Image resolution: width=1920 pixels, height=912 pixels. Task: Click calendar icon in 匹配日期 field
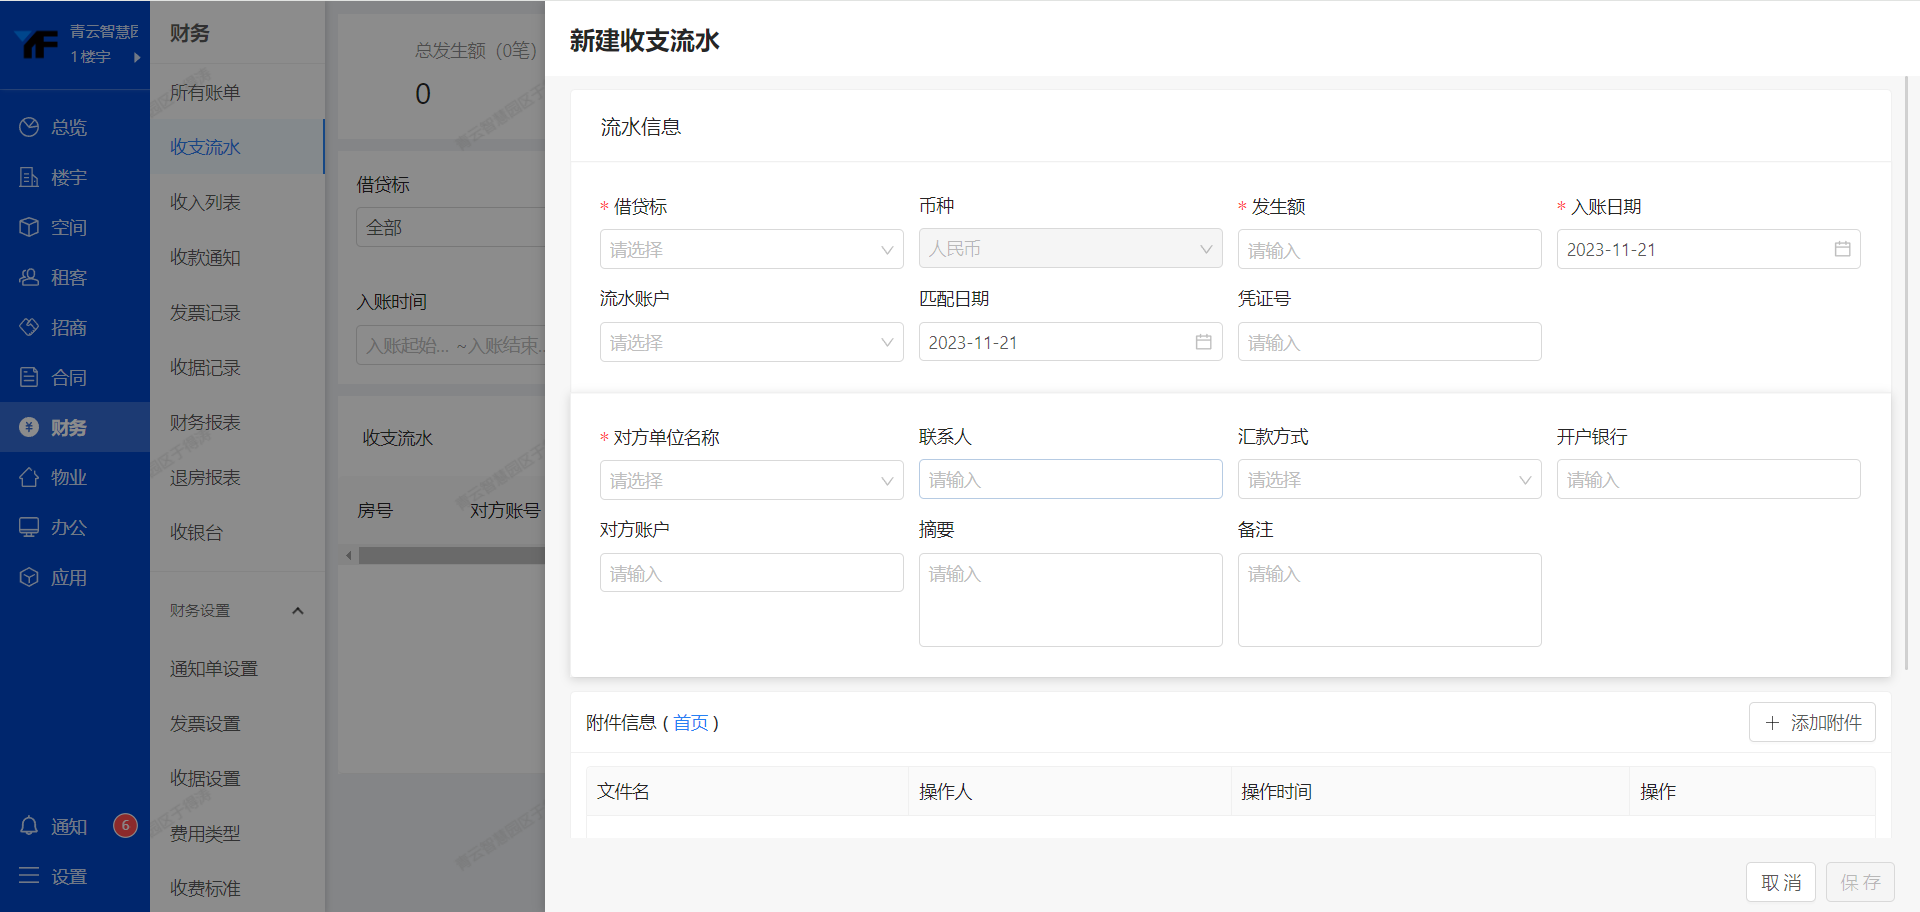[x=1203, y=342]
